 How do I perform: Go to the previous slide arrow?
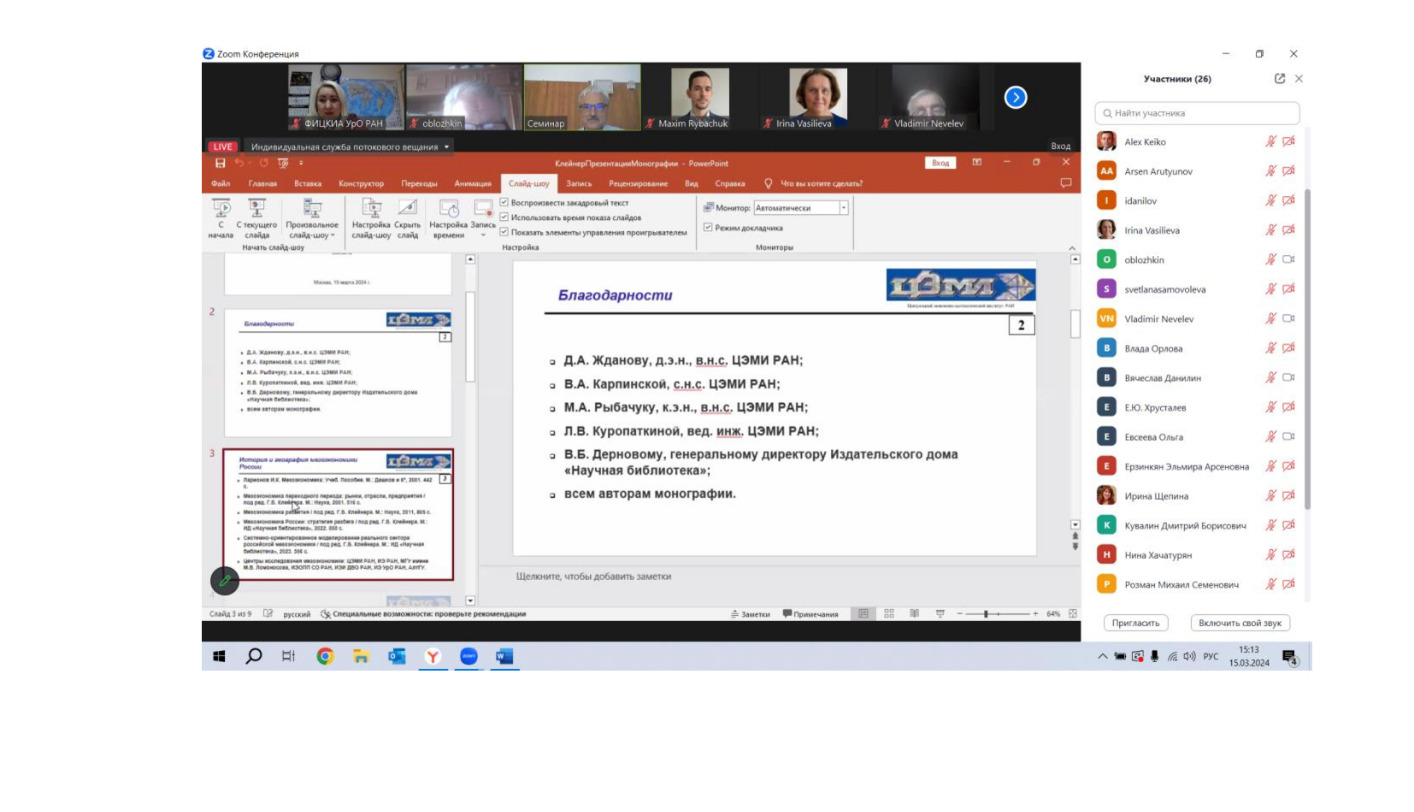1075,537
